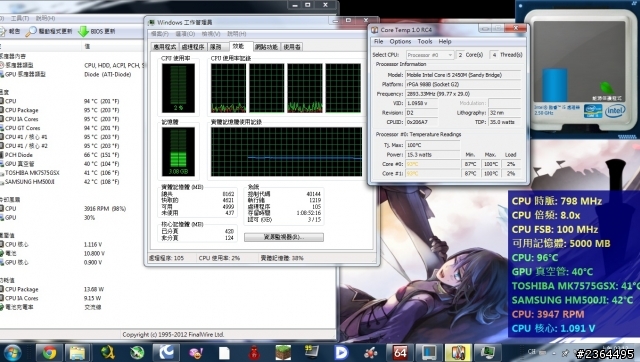Viewport: 640px width, 362px height.
Task: Click the 資源監視器 button
Action: (284, 237)
